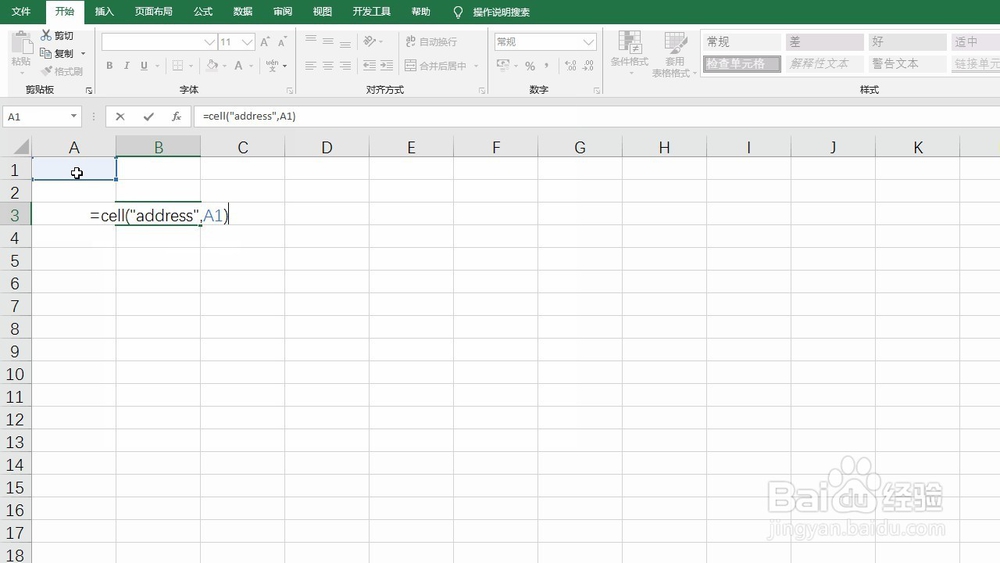Image resolution: width=1000 pixels, height=563 pixels.
Task: Open the File (文件) tab
Action: click(21, 11)
